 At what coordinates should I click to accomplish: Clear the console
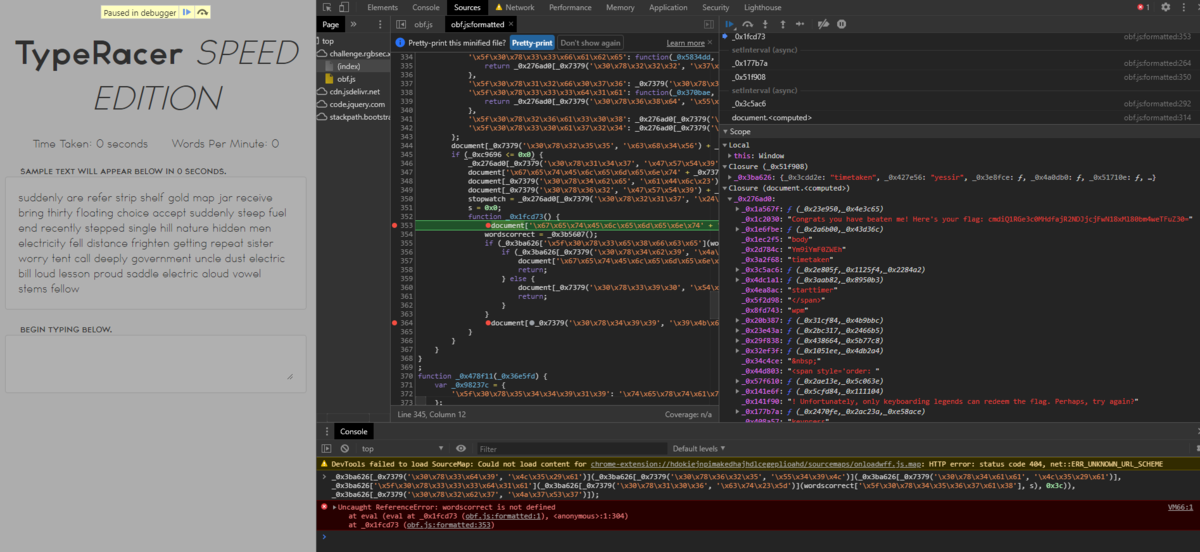345,448
